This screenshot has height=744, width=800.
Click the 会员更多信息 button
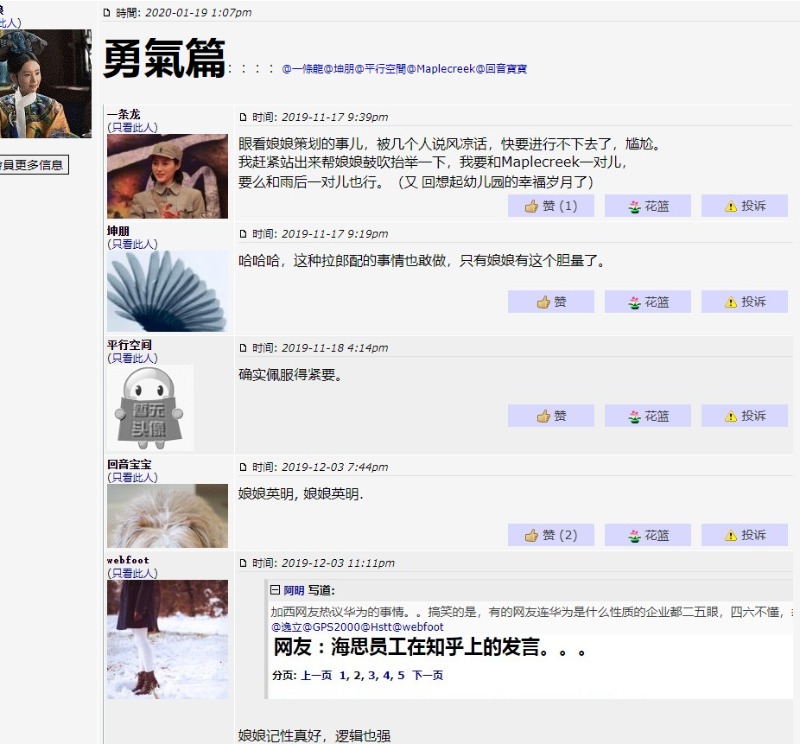[x=33, y=165]
